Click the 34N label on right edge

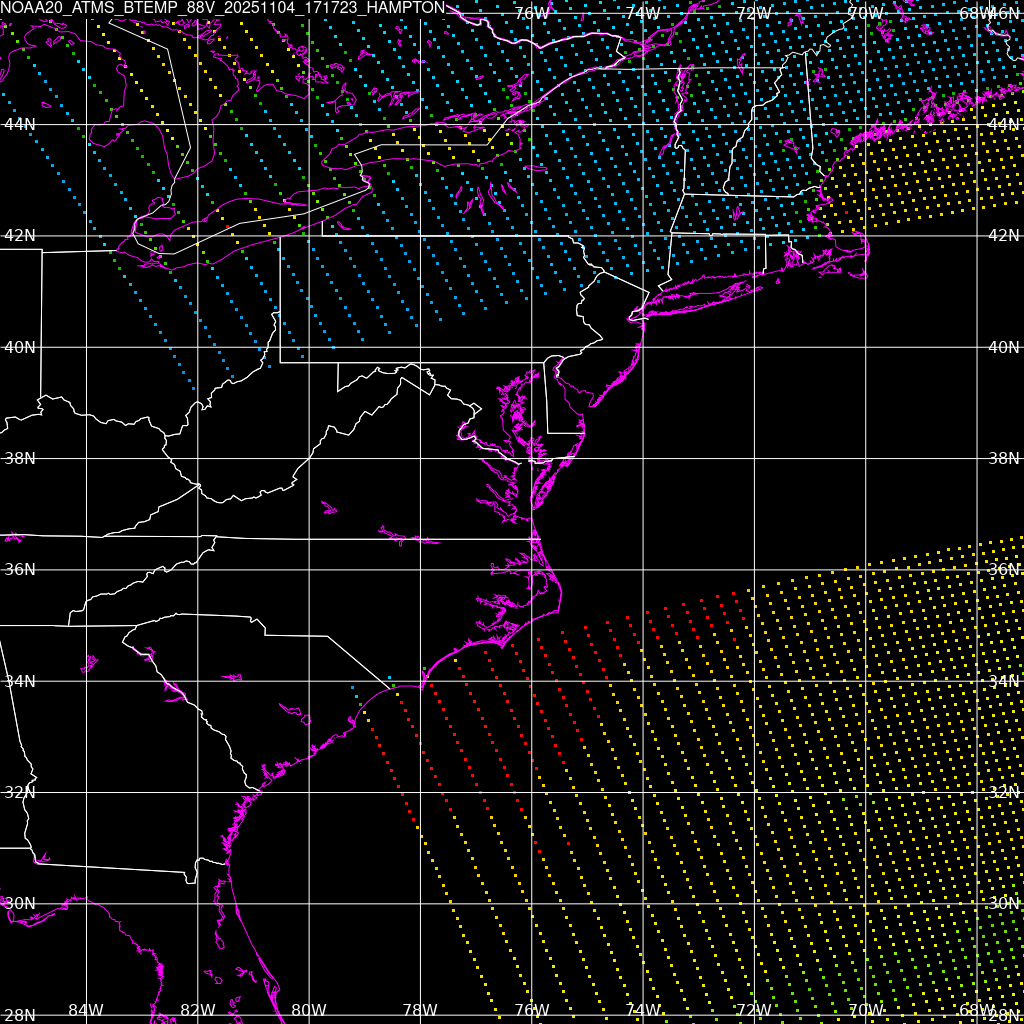1003,681
